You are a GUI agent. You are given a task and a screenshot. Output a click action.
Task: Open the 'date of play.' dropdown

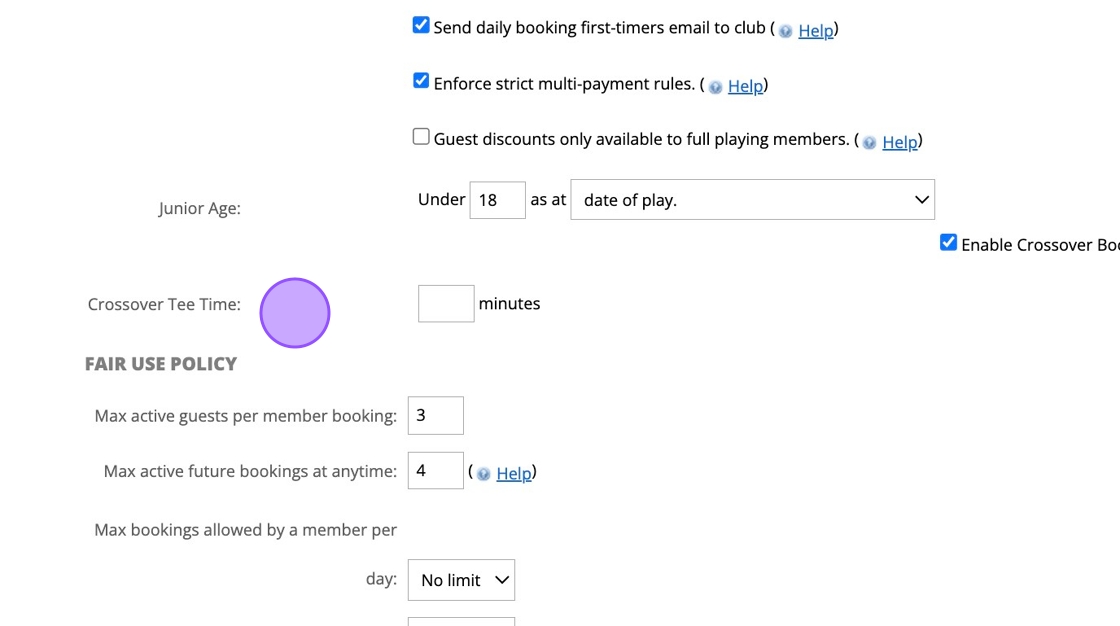(752, 200)
